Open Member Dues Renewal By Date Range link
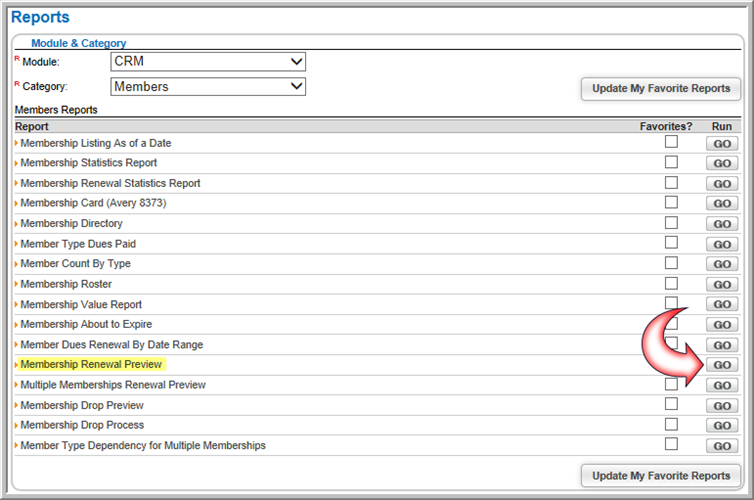The image size is (754, 500). [x=112, y=345]
